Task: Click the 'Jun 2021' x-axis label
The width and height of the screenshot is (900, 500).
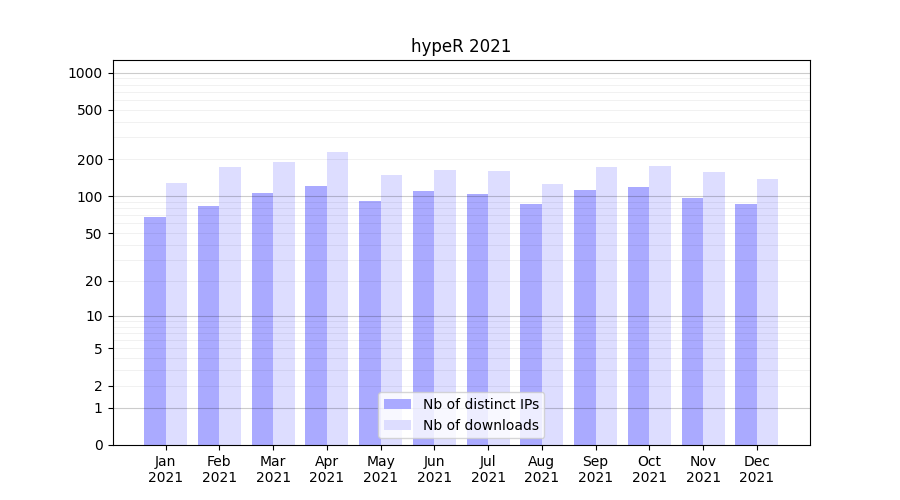Action: click(434, 469)
